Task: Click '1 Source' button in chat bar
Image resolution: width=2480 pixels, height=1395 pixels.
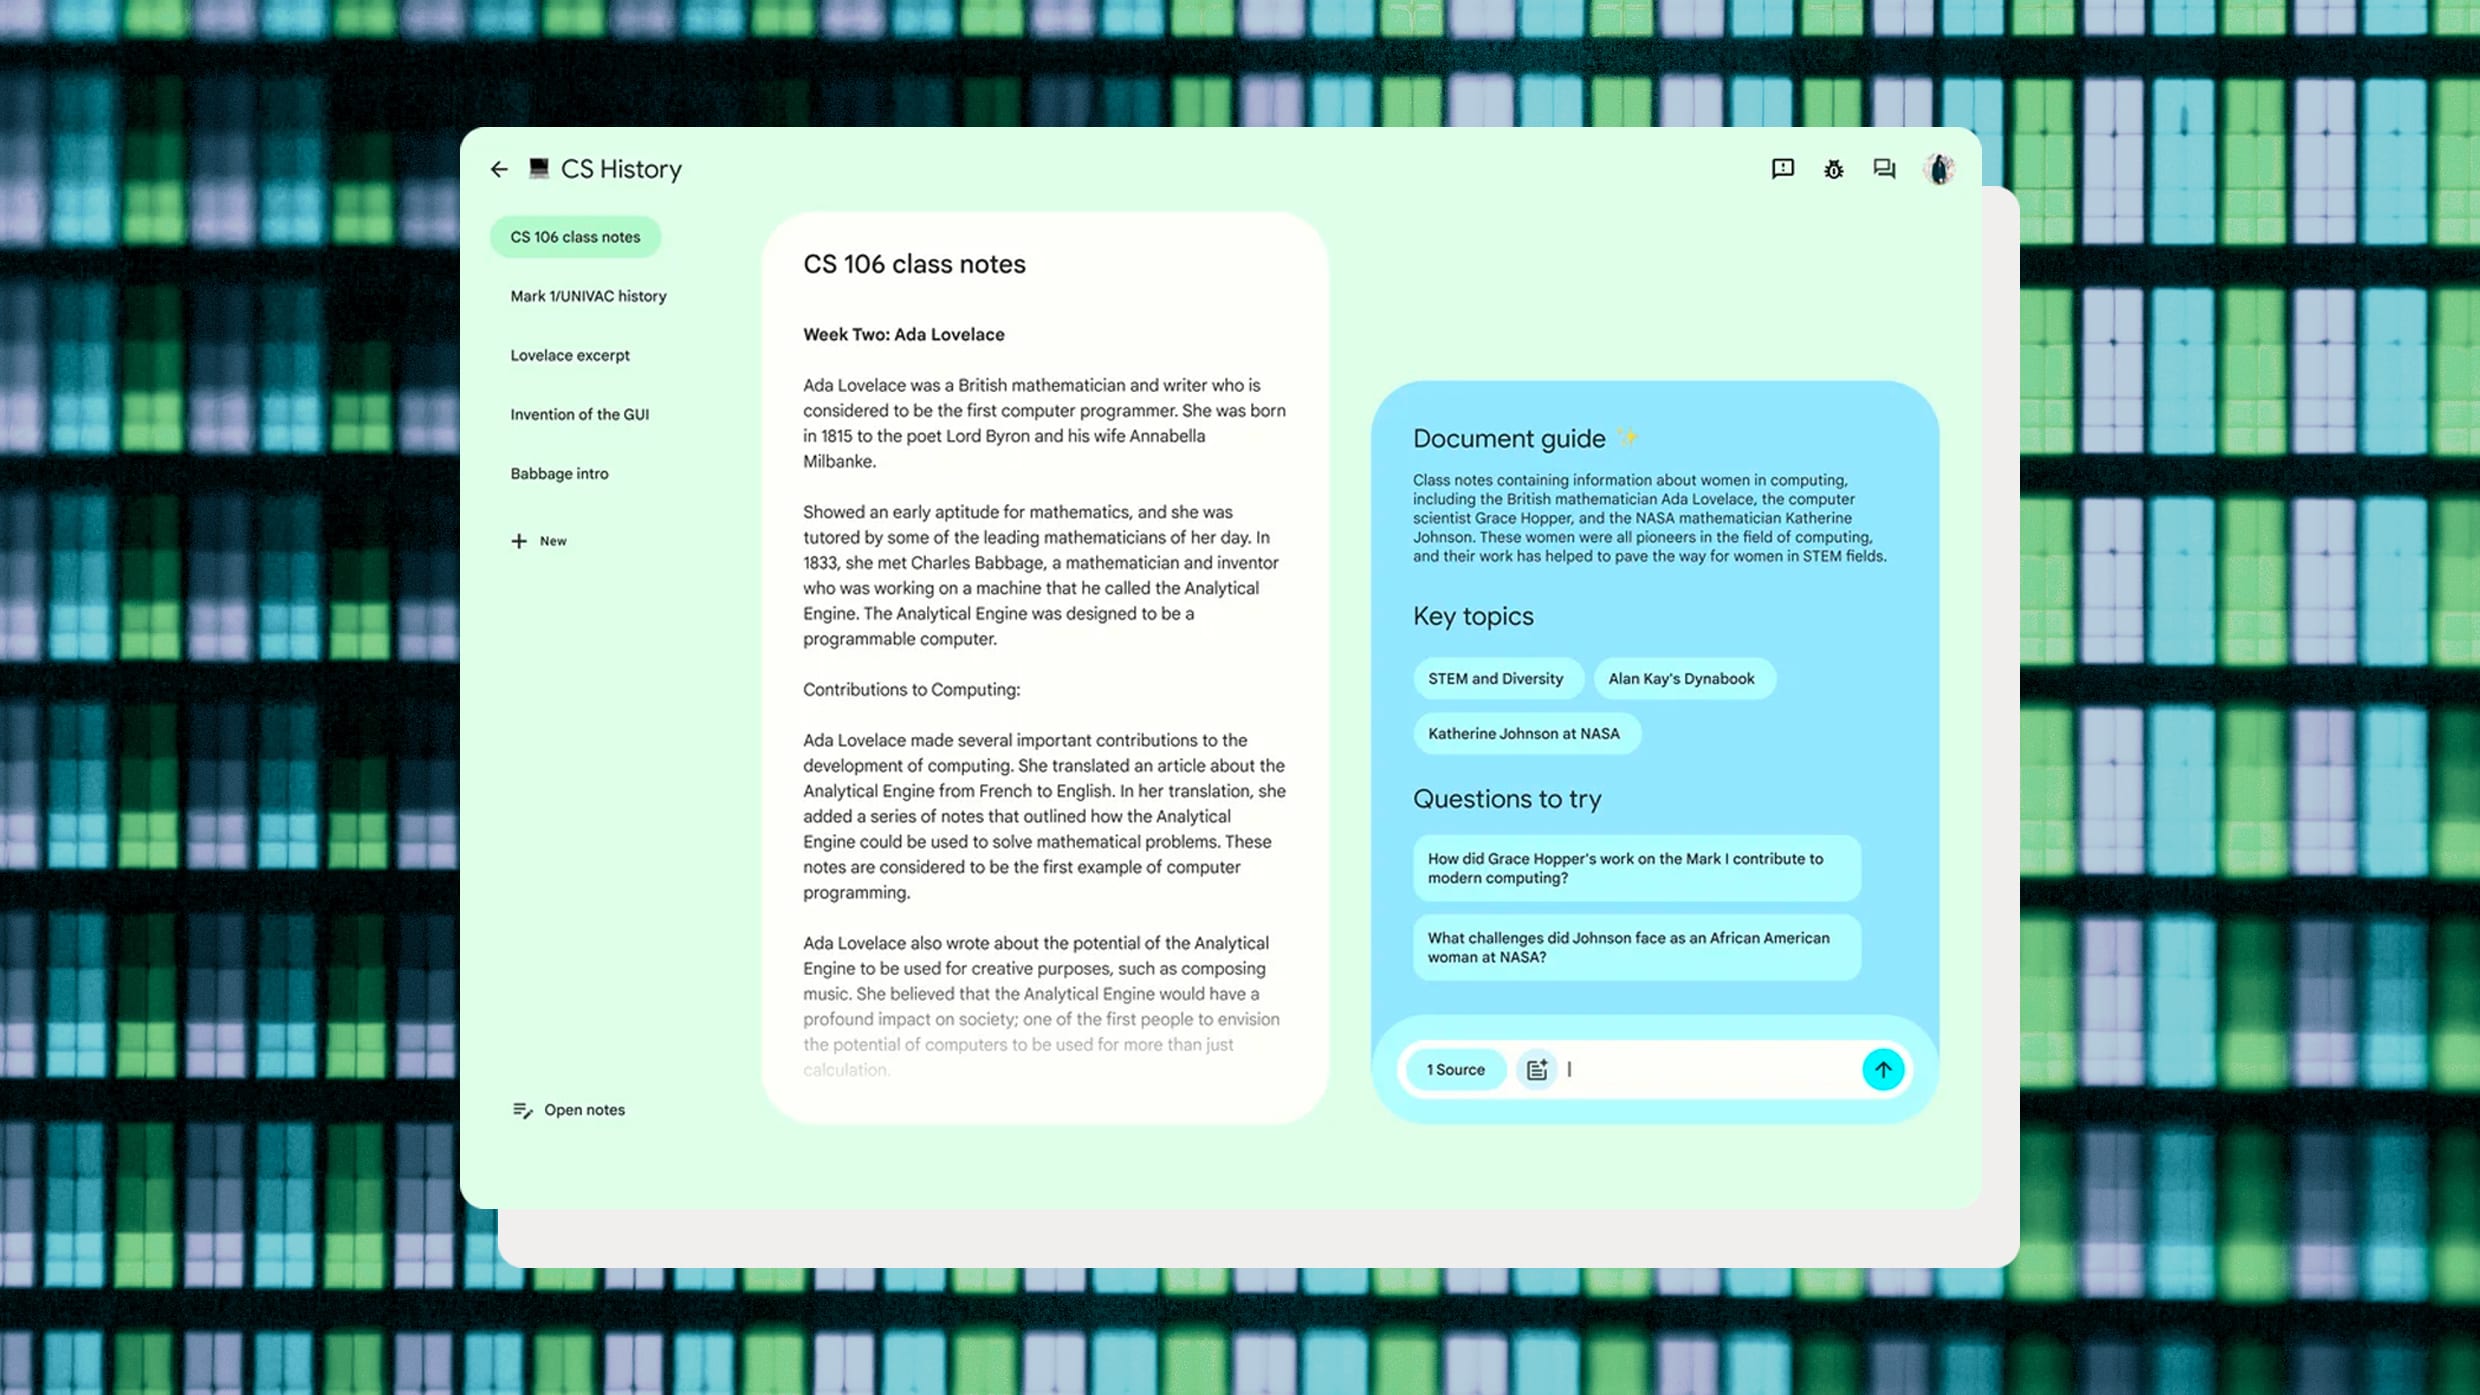Action: (x=1456, y=1068)
